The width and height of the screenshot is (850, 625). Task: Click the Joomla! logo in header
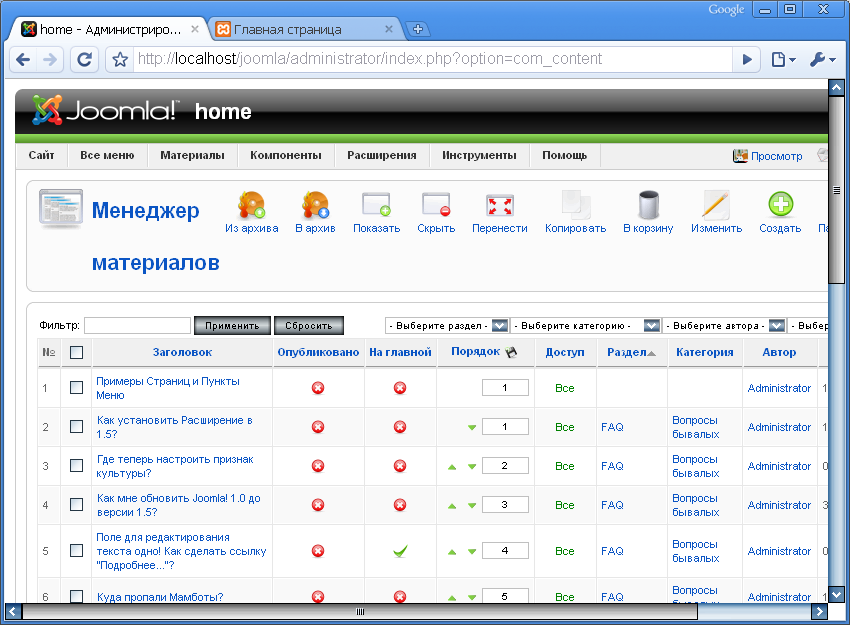[x=104, y=111]
